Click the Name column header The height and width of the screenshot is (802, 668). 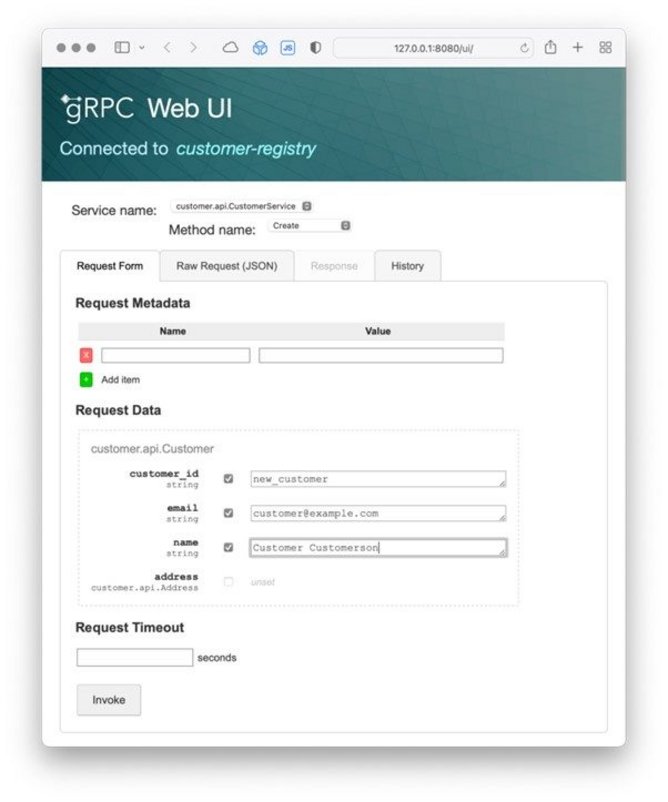click(172, 331)
